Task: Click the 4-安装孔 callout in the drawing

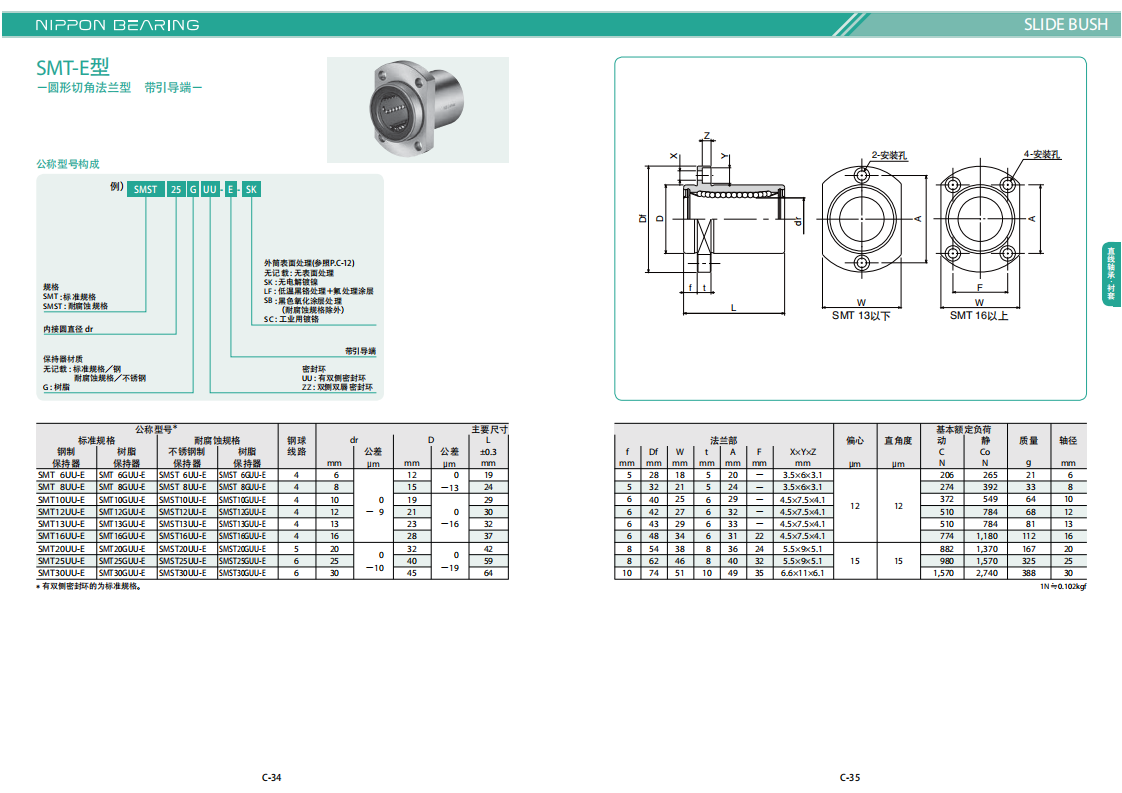Action: pos(1043,155)
